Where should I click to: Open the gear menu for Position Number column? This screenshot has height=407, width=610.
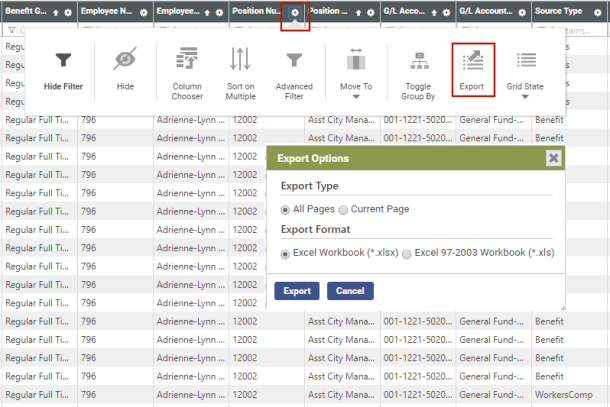(295, 11)
